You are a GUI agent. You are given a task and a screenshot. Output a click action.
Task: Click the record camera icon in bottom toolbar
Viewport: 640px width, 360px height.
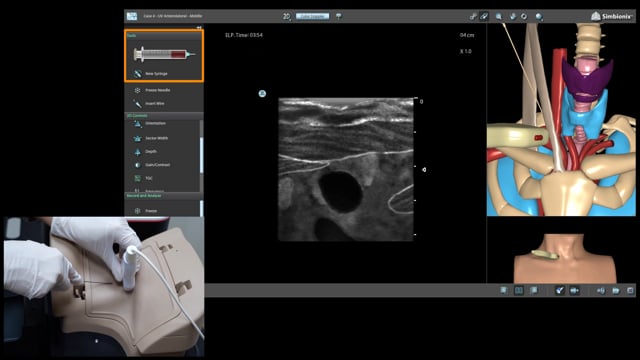coord(574,290)
